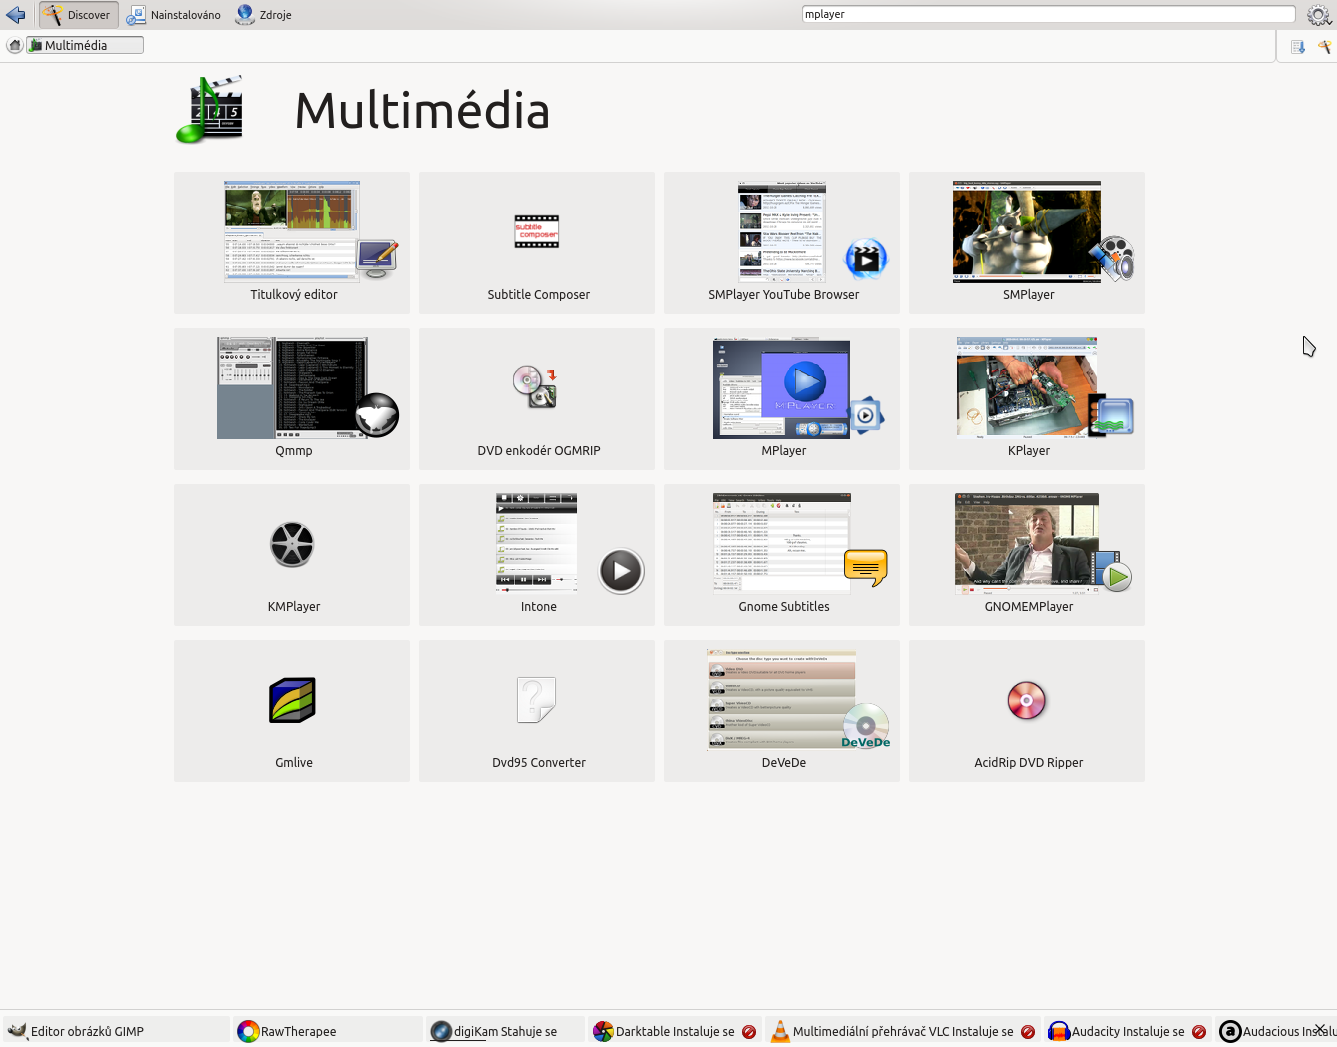The image size is (1337, 1047).
Task: Click the magic wand icon at top right
Action: (1324, 47)
